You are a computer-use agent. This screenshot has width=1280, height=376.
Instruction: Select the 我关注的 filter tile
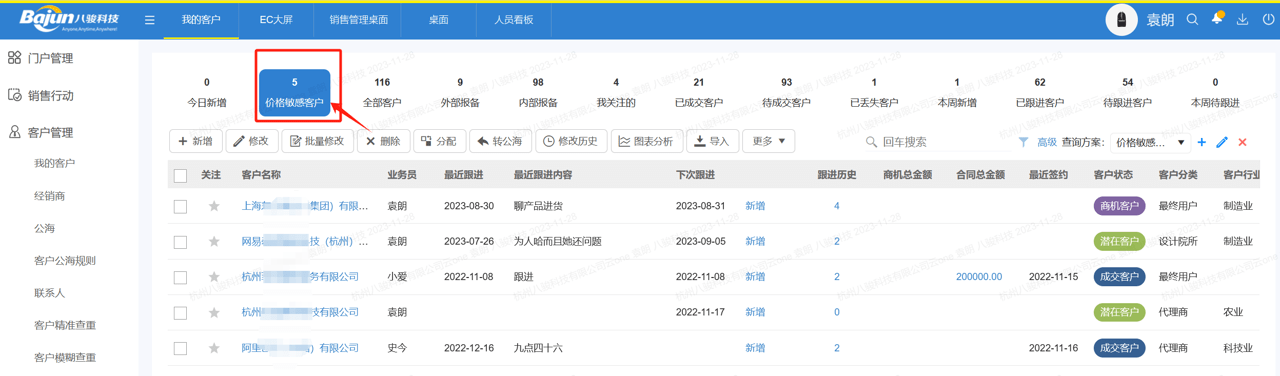[616, 93]
